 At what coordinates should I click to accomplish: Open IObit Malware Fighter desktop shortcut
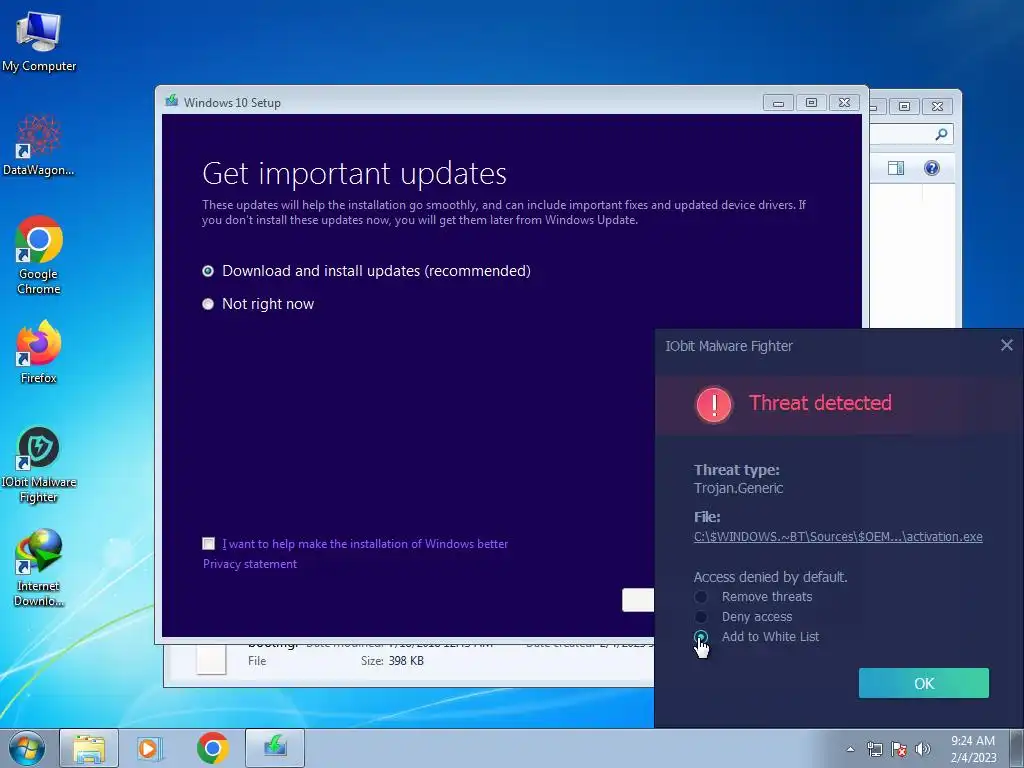pyautogui.click(x=39, y=465)
